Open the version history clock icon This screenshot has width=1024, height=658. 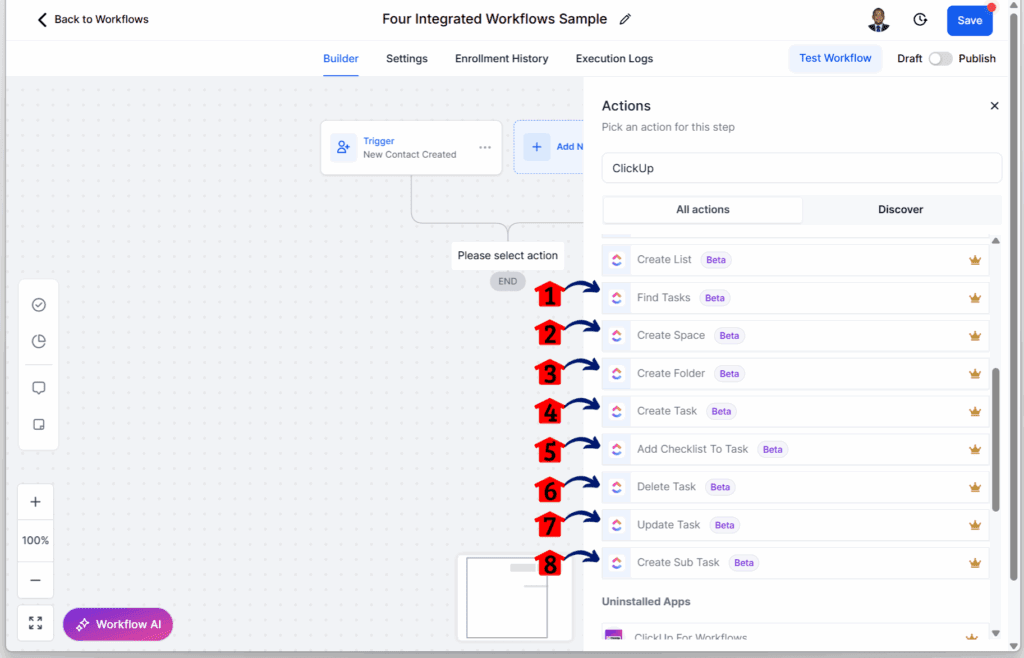(920, 20)
